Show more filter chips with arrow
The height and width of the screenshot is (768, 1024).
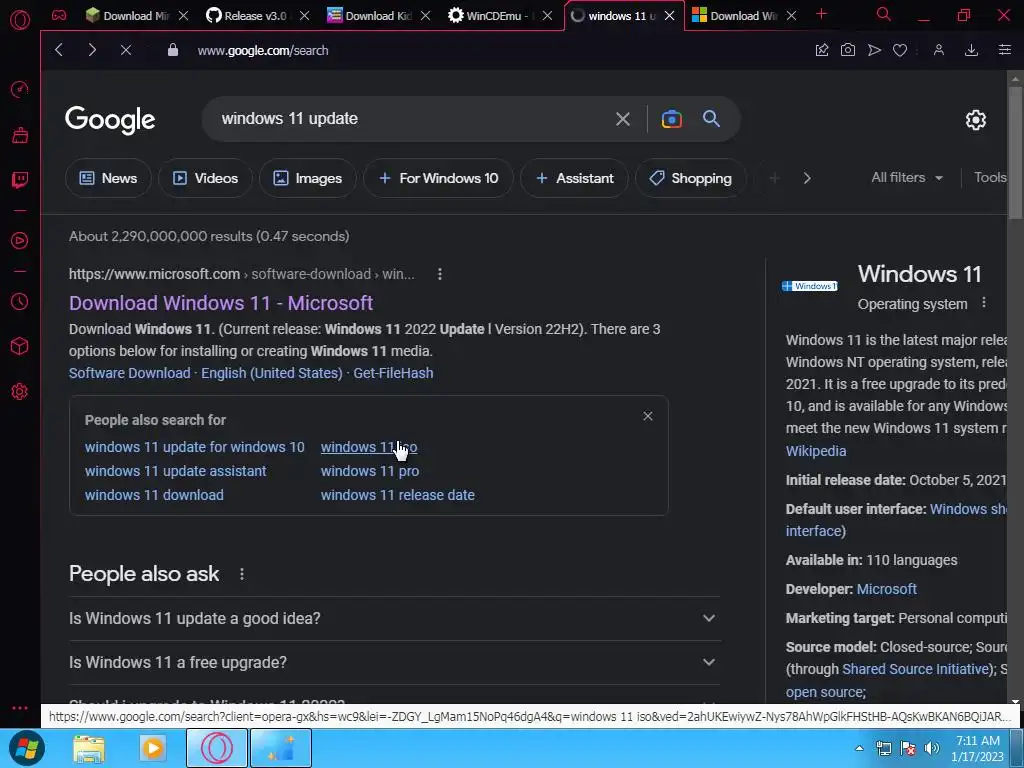click(807, 178)
